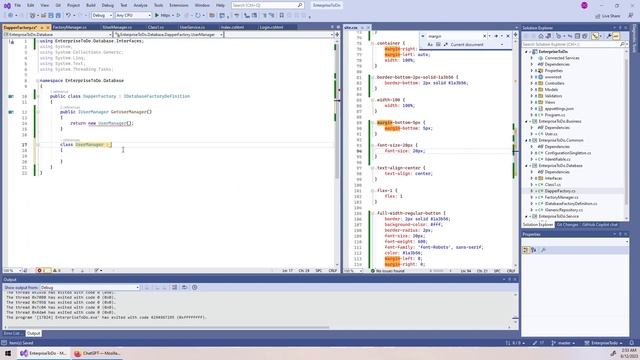Screen dimensions: 640x360
Task: Open the EnterpriseToDo.Database project navigation dropdown
Action: [x=58, y=35]
